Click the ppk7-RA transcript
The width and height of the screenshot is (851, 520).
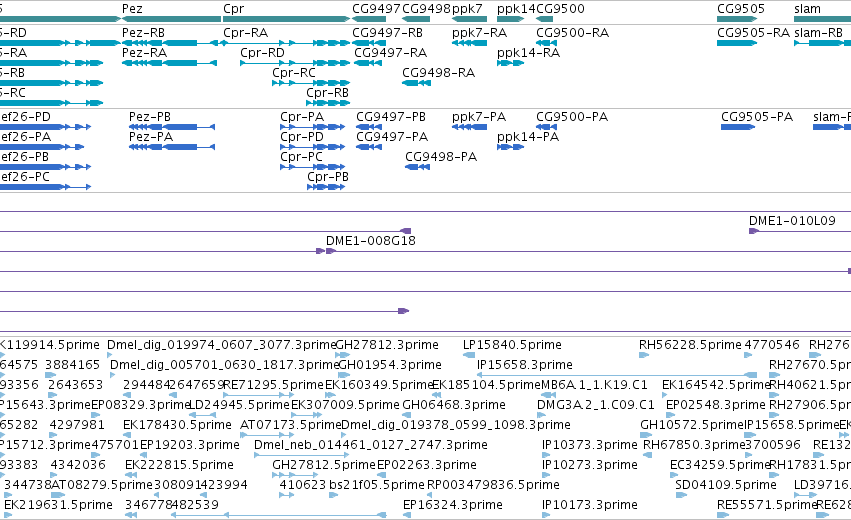(x=469, y=43)
